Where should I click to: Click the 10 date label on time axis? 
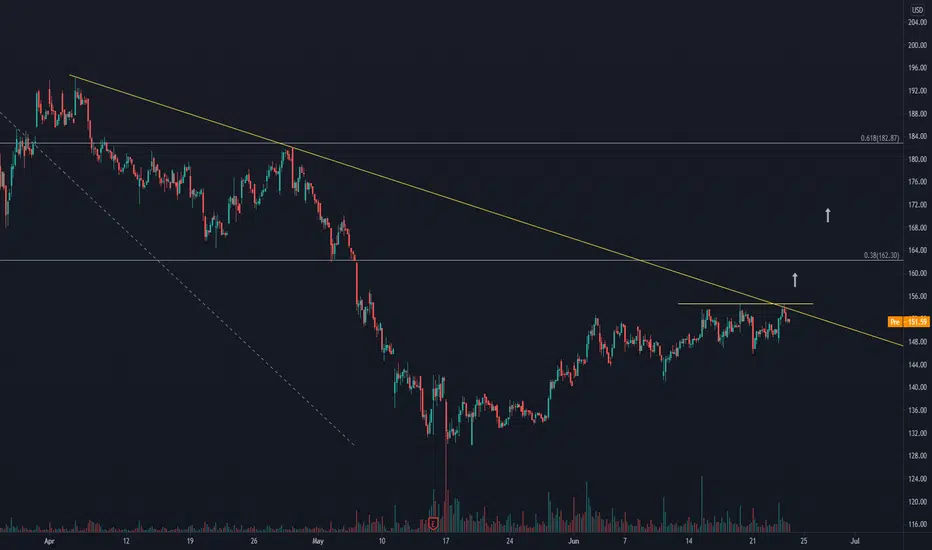(382, 541)
